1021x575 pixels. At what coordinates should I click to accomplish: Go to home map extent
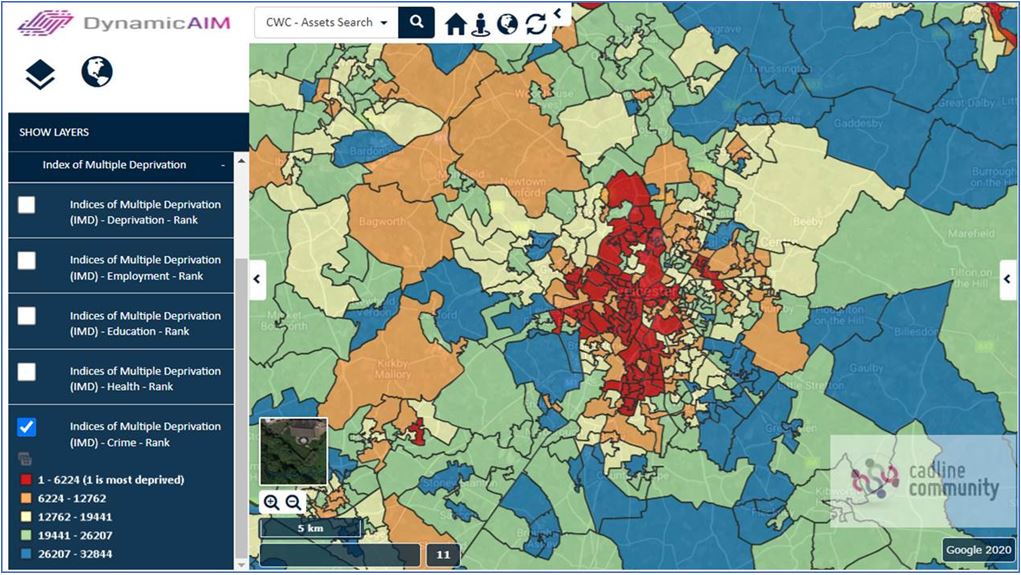coord(456,24)
